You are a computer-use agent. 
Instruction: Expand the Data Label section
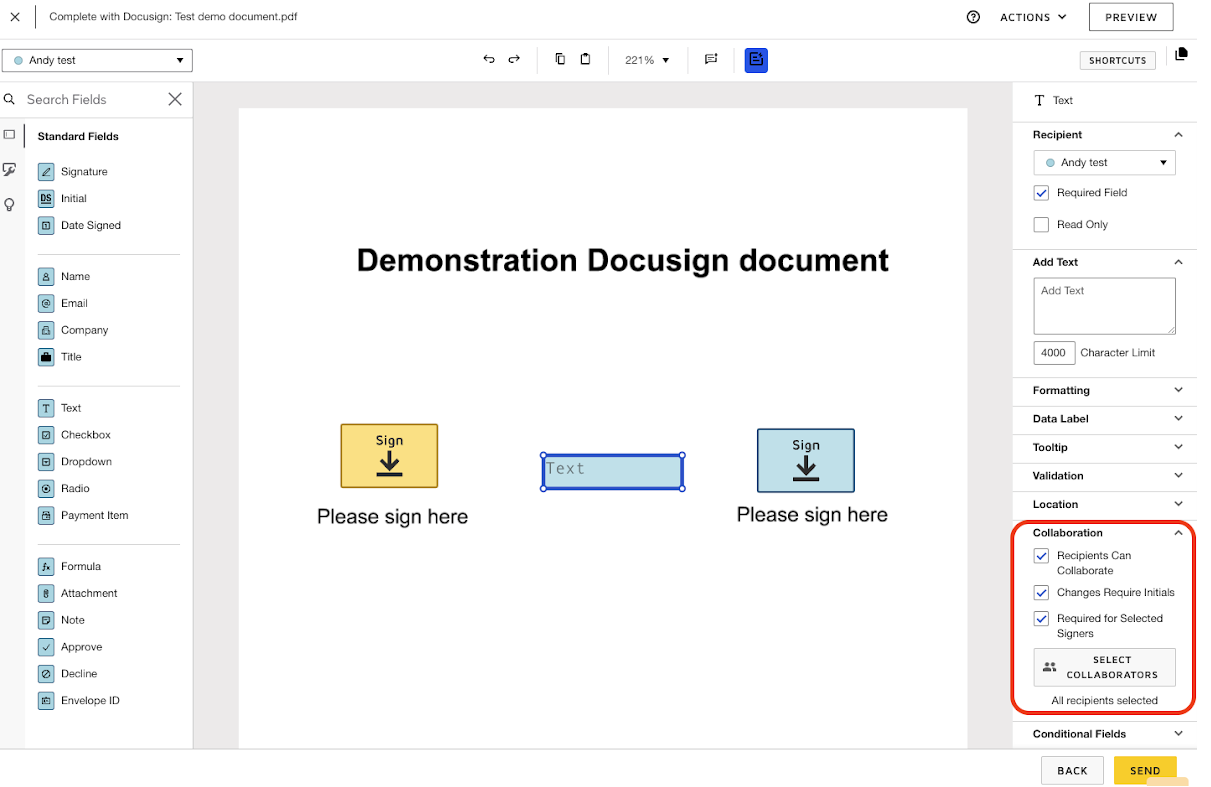[x=1104, y=419]
